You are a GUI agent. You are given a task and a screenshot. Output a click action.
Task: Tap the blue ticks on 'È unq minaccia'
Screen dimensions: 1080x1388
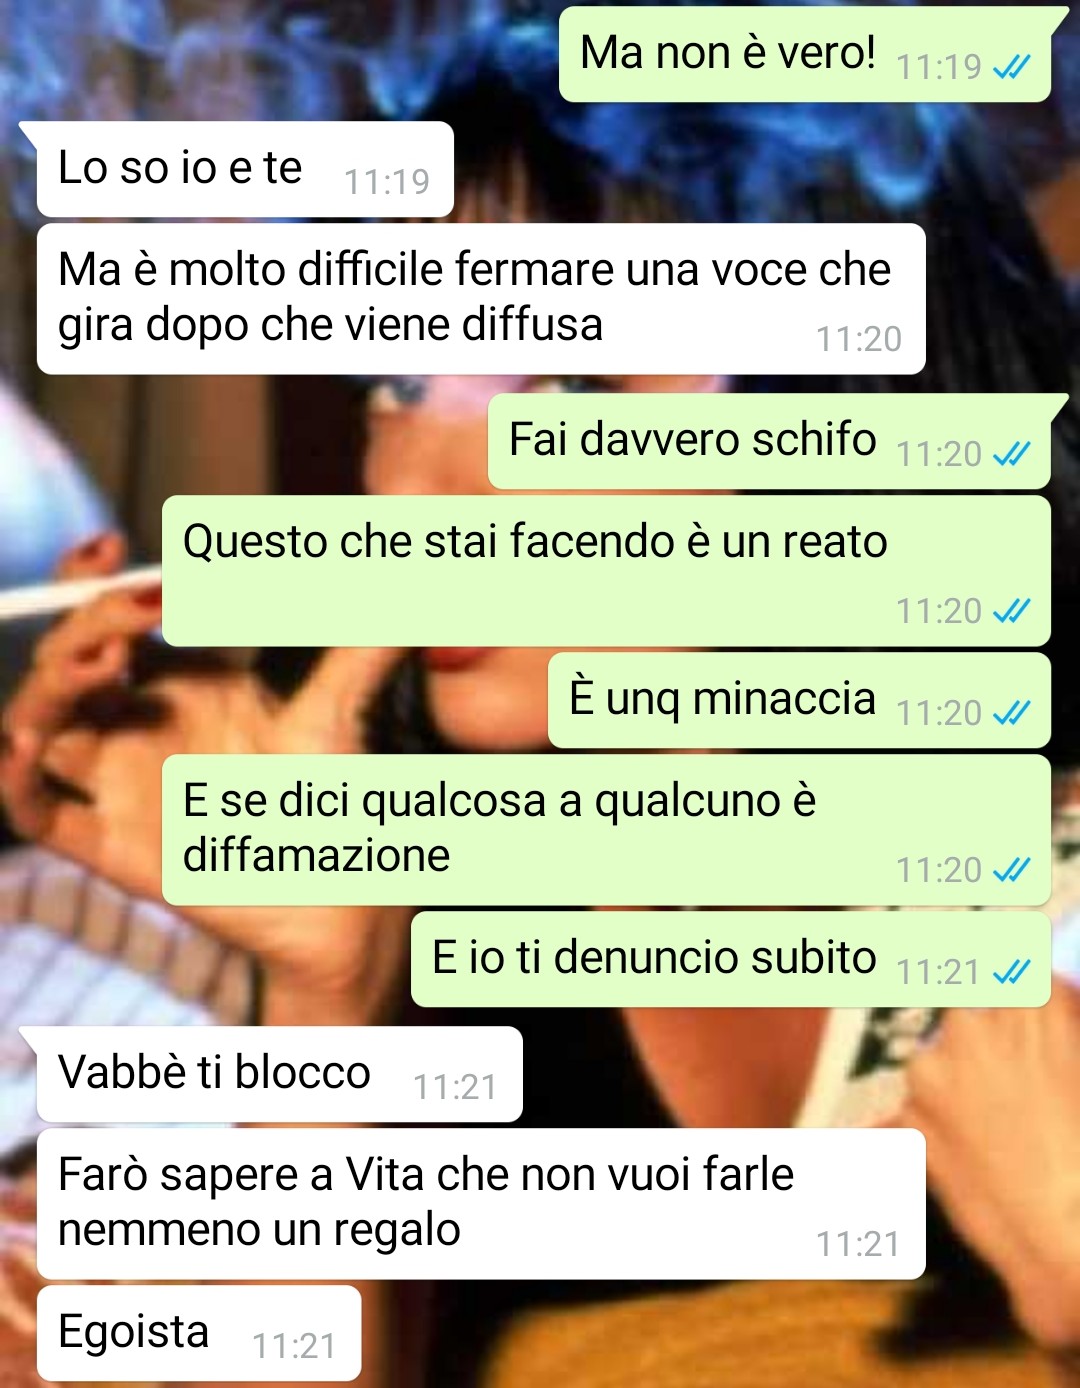pos(1011,713)
